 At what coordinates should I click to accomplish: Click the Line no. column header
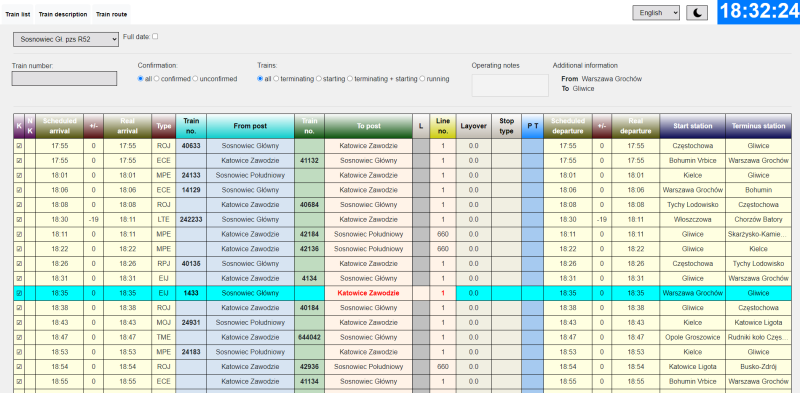click(x=443, y=126)
